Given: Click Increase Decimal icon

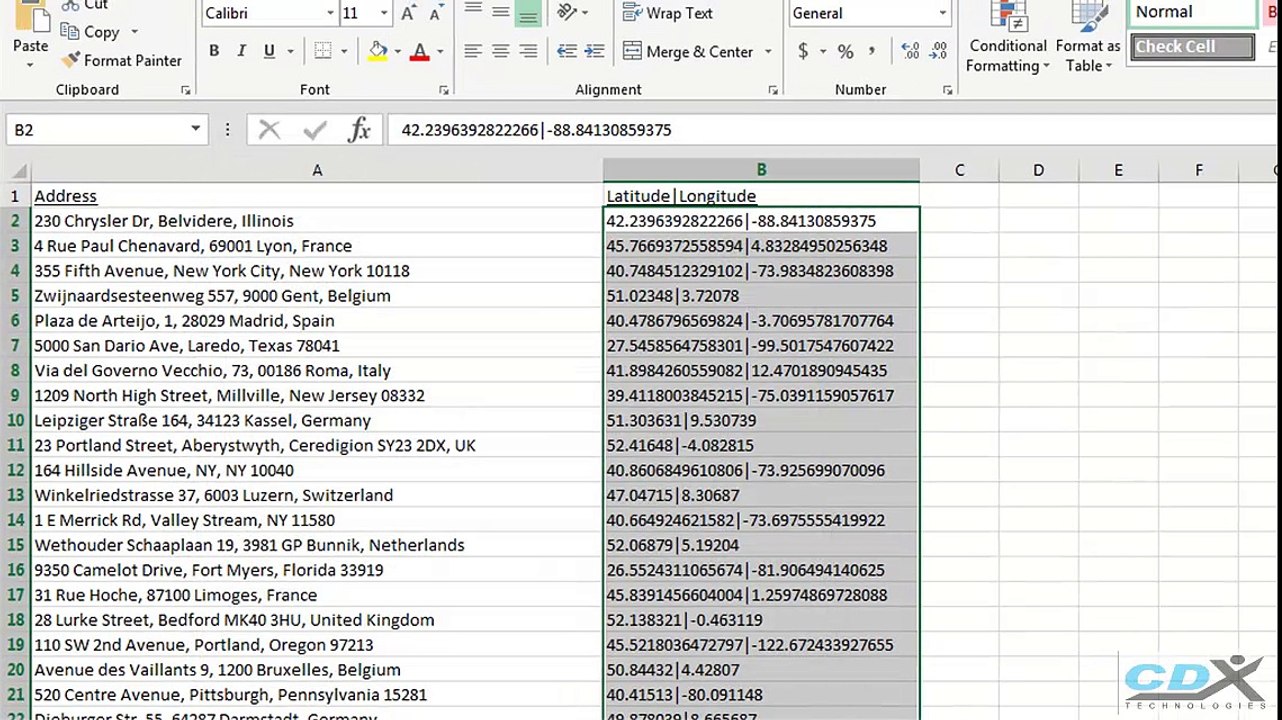Looking at the screenshot, I should [910, 51].
